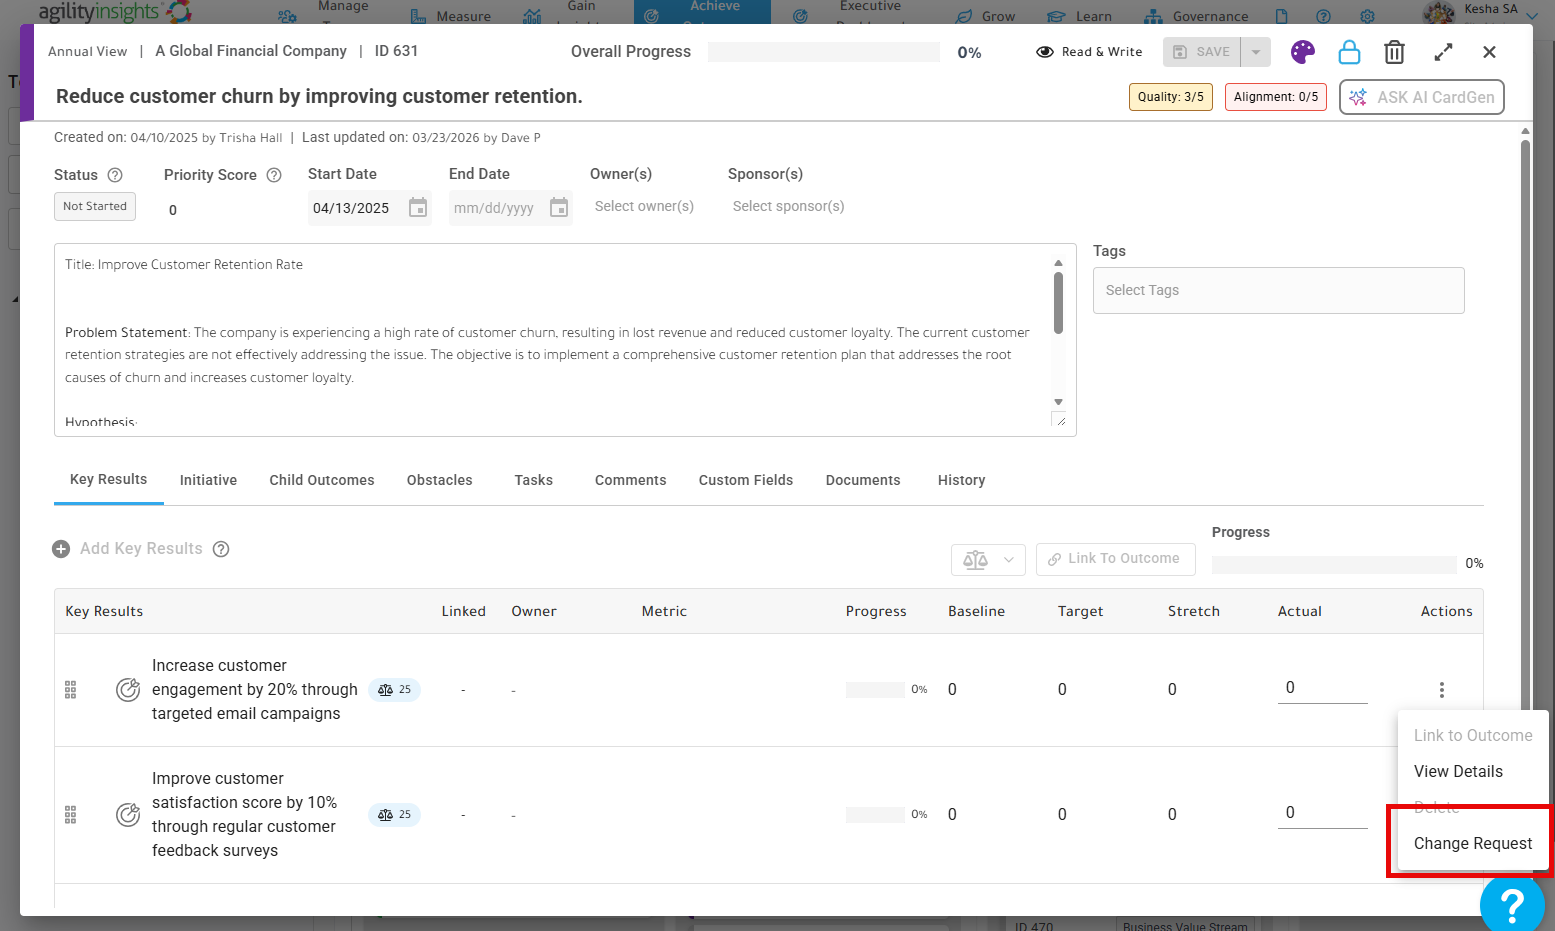Delete outcome using trash can icon
The image size is (1555, 931).
coord(1394,52)
